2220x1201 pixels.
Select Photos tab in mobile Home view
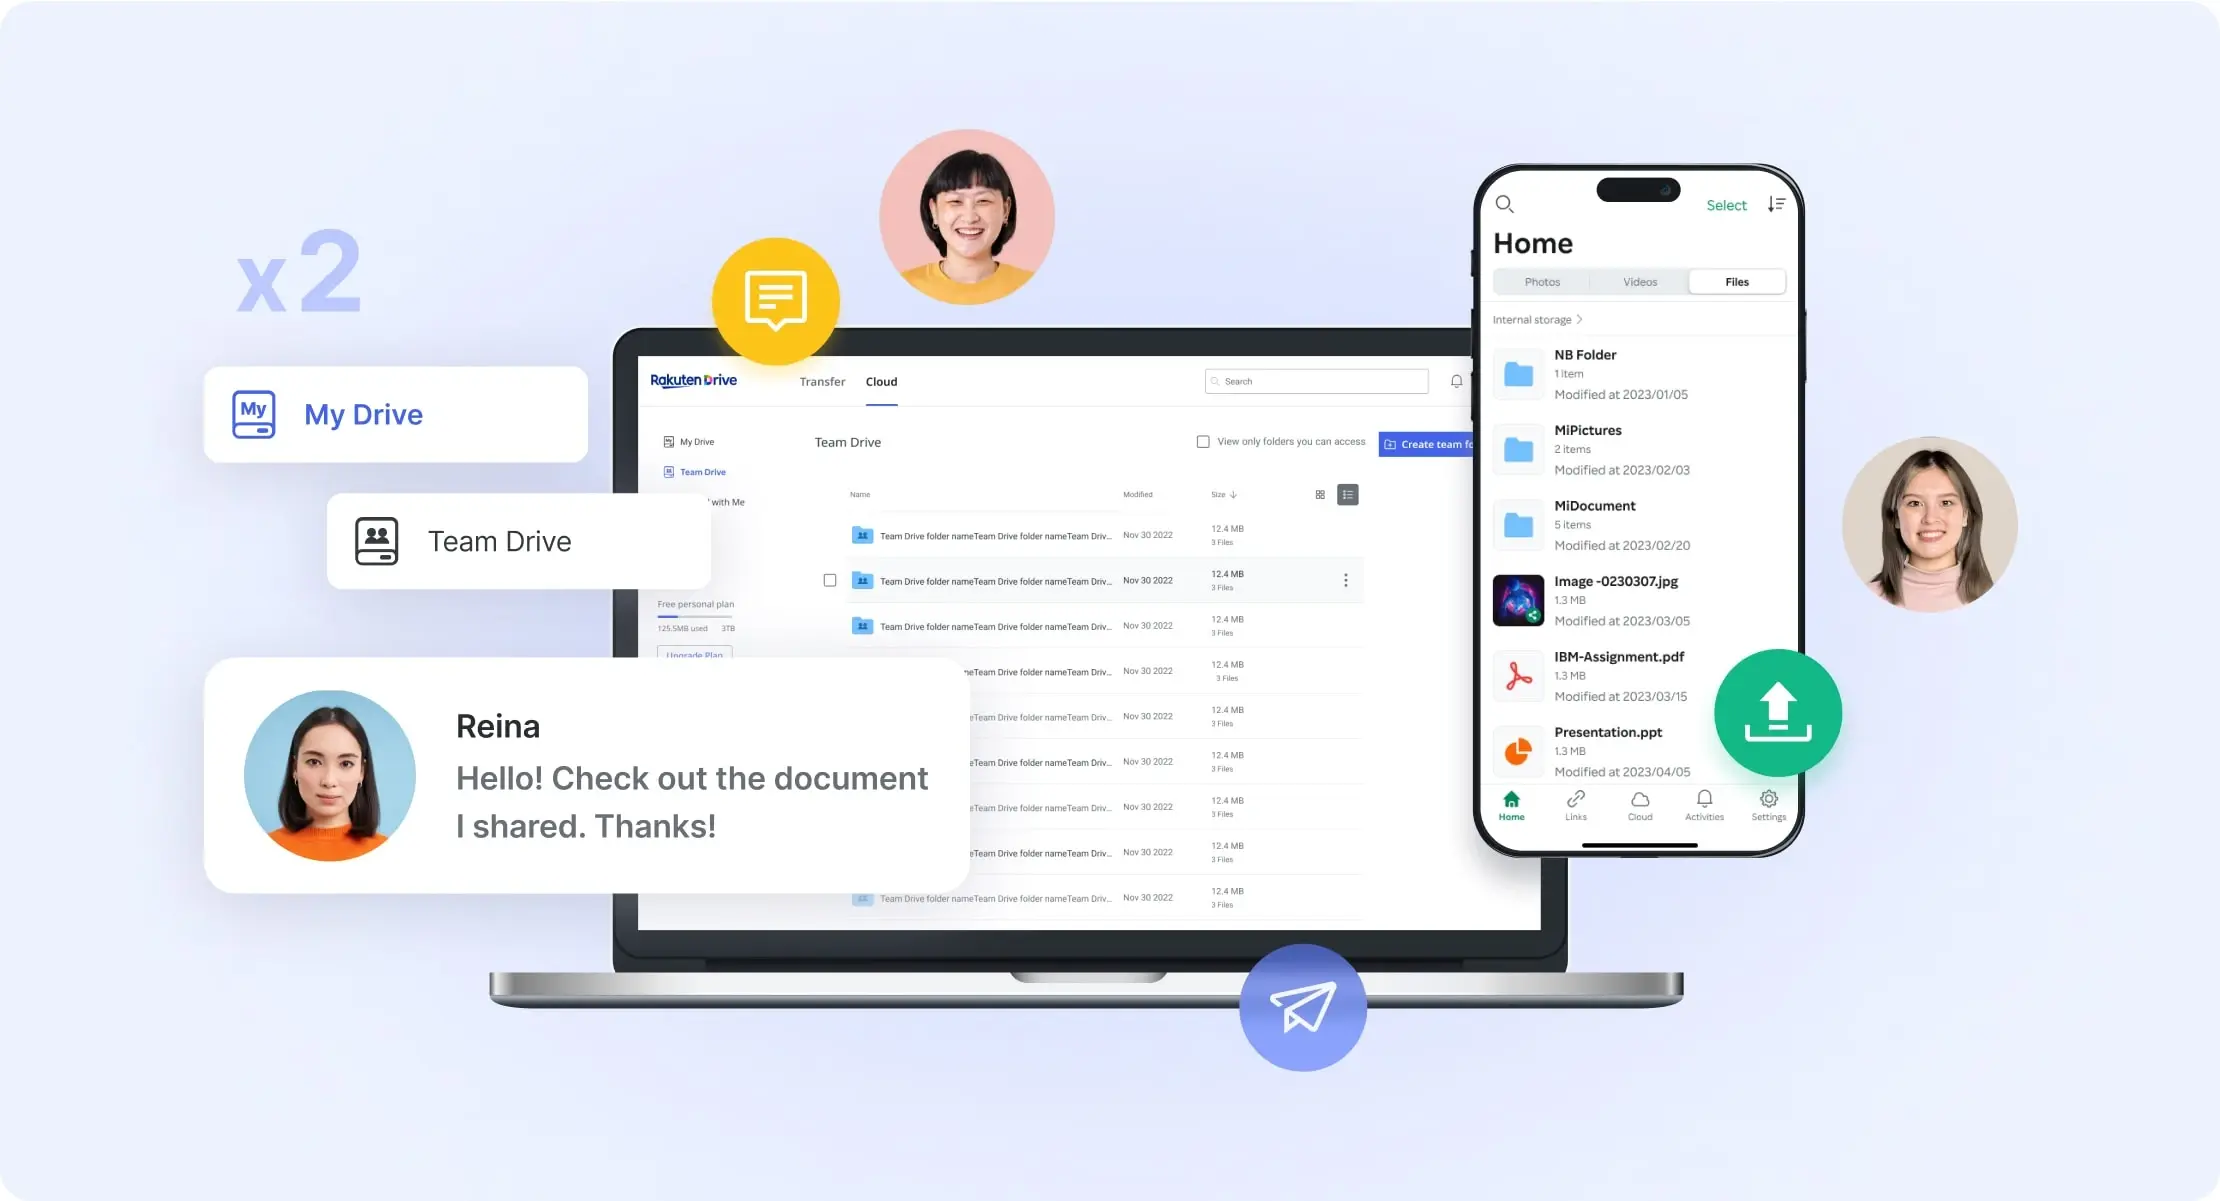pos(1543,281)
